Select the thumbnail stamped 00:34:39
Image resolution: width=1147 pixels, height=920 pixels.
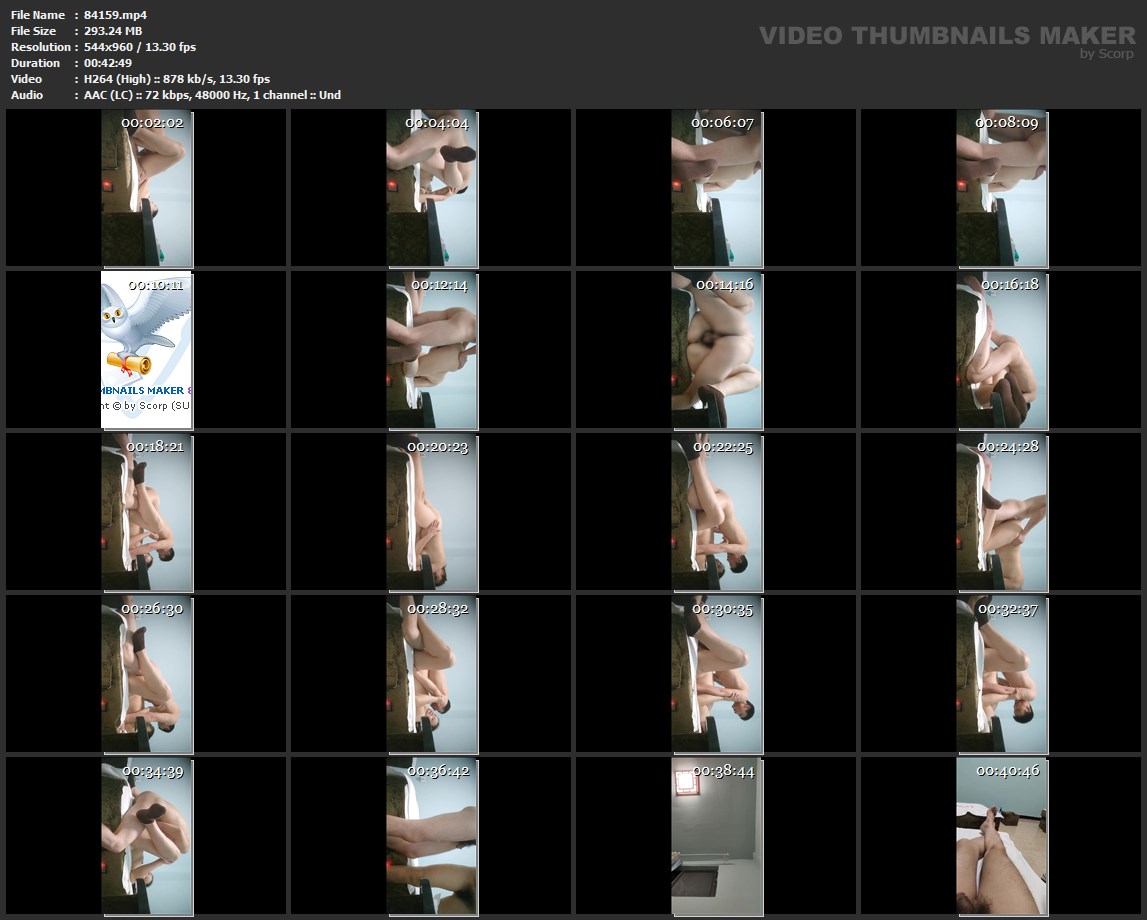(147, 837)
